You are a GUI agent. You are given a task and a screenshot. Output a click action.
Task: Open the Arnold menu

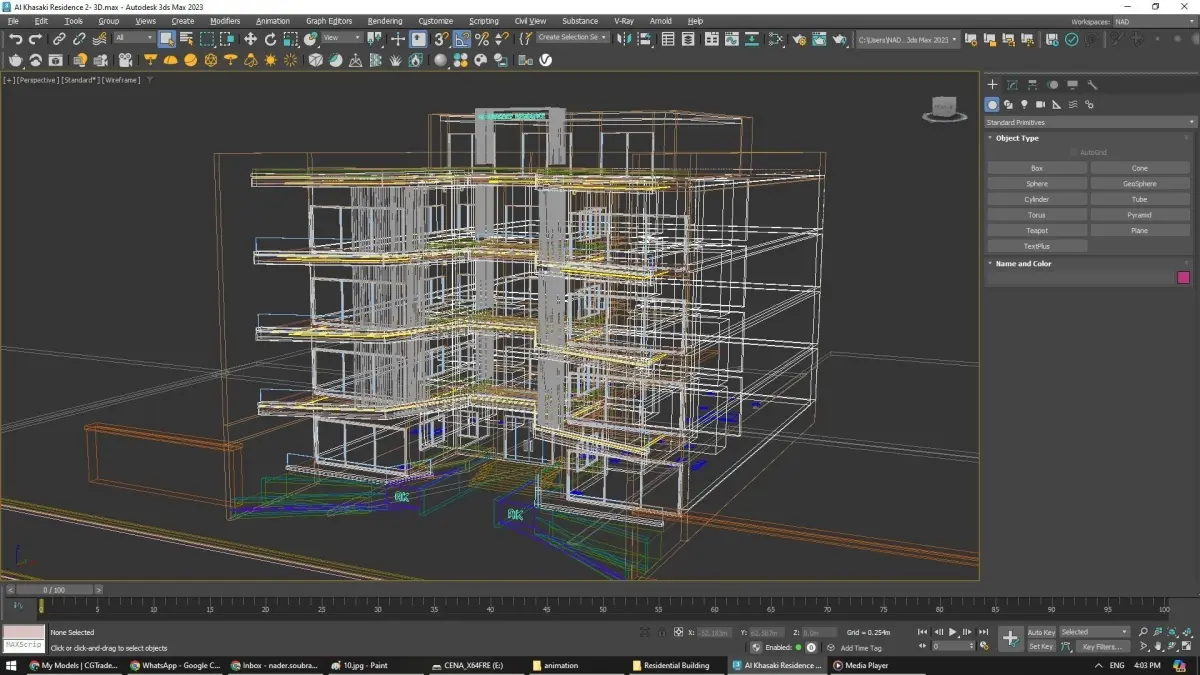[x=660, y=21]
